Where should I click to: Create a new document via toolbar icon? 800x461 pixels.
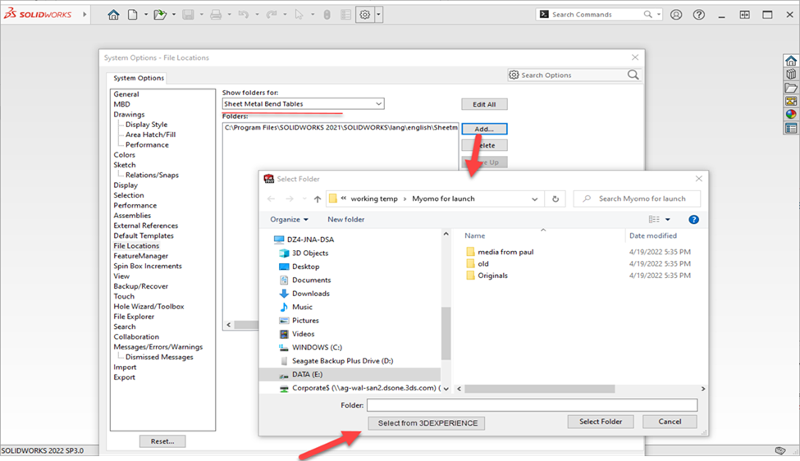(x=133, y=15)
